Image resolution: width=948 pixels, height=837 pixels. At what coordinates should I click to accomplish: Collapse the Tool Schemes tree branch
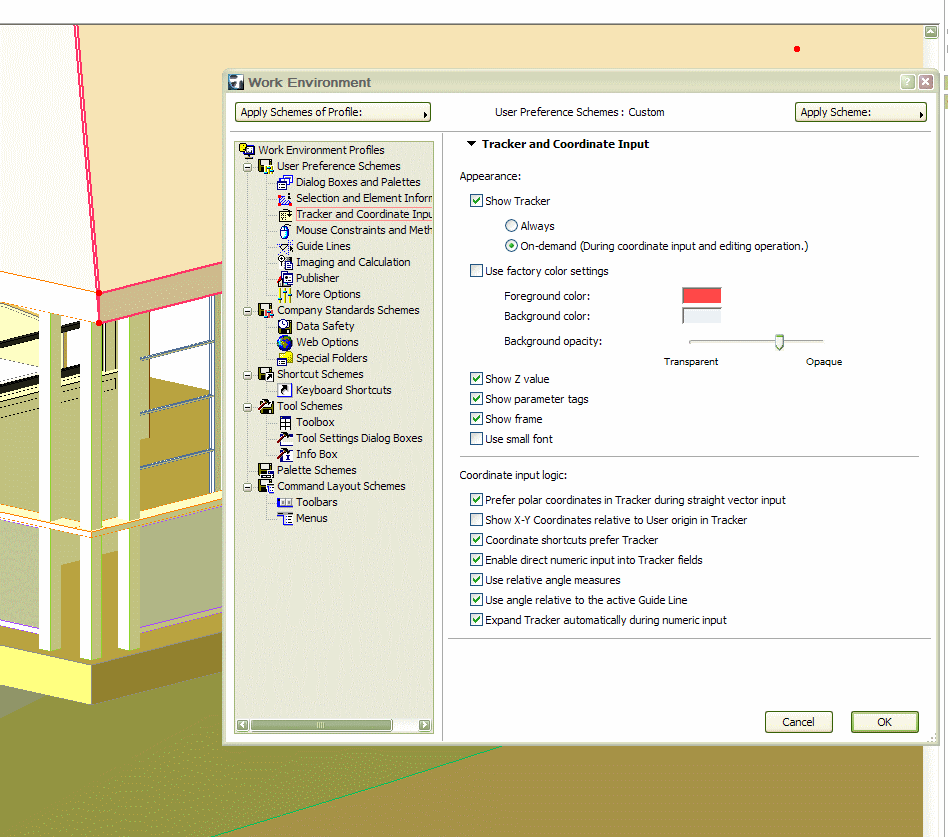tap(247, 406)
